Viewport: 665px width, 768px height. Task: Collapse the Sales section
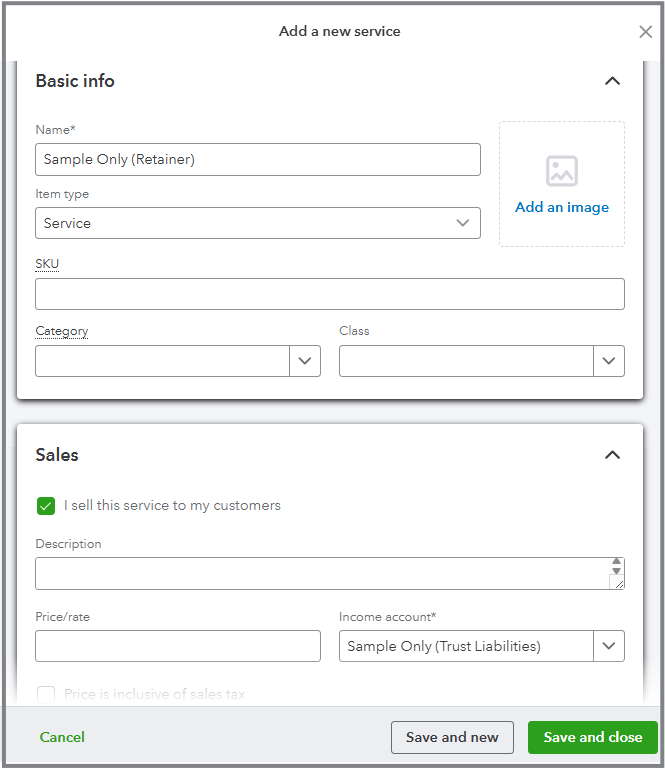(x=613, y=455)
